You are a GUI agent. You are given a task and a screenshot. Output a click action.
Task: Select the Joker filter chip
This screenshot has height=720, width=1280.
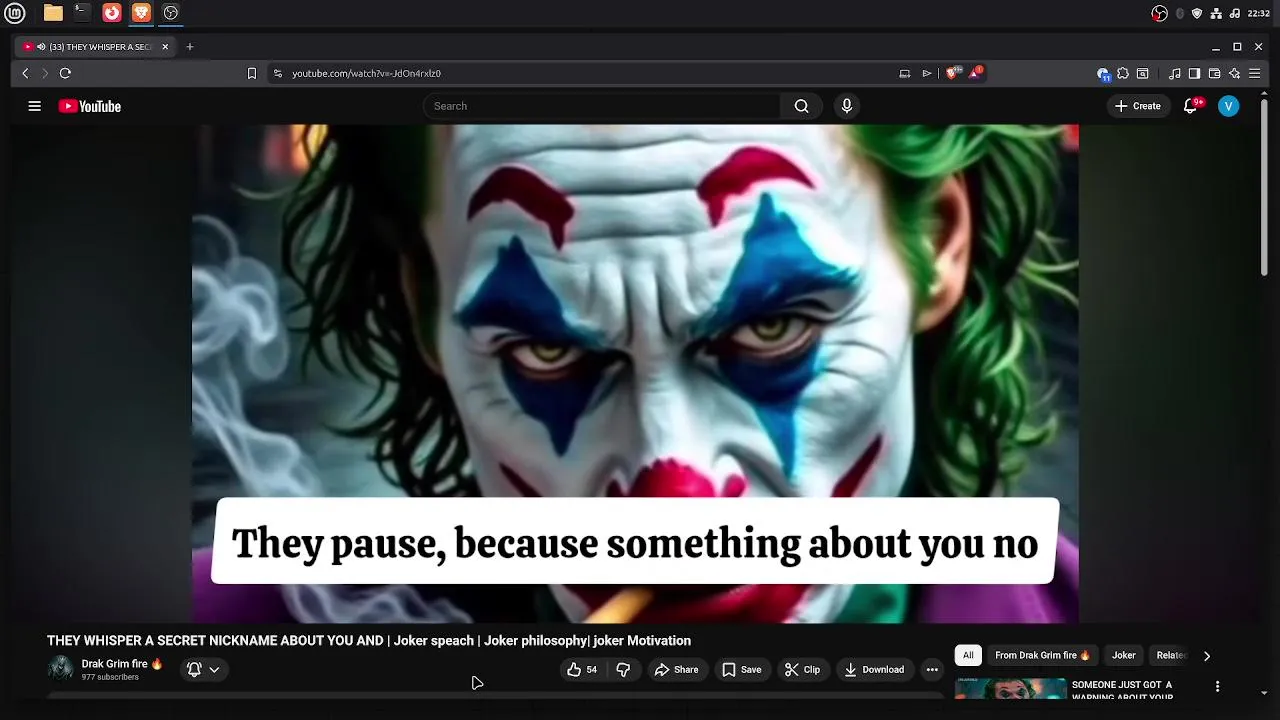coord(1124,656)
